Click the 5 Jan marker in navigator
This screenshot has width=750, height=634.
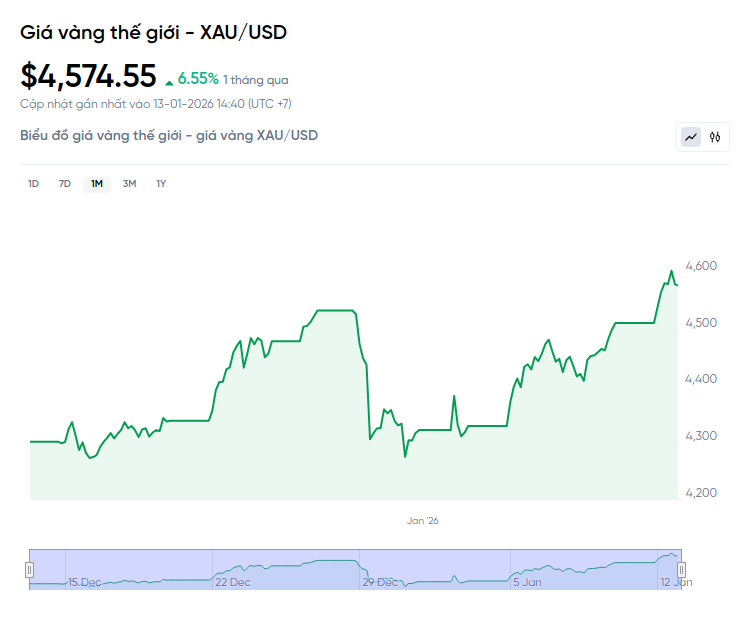(527, 582)
